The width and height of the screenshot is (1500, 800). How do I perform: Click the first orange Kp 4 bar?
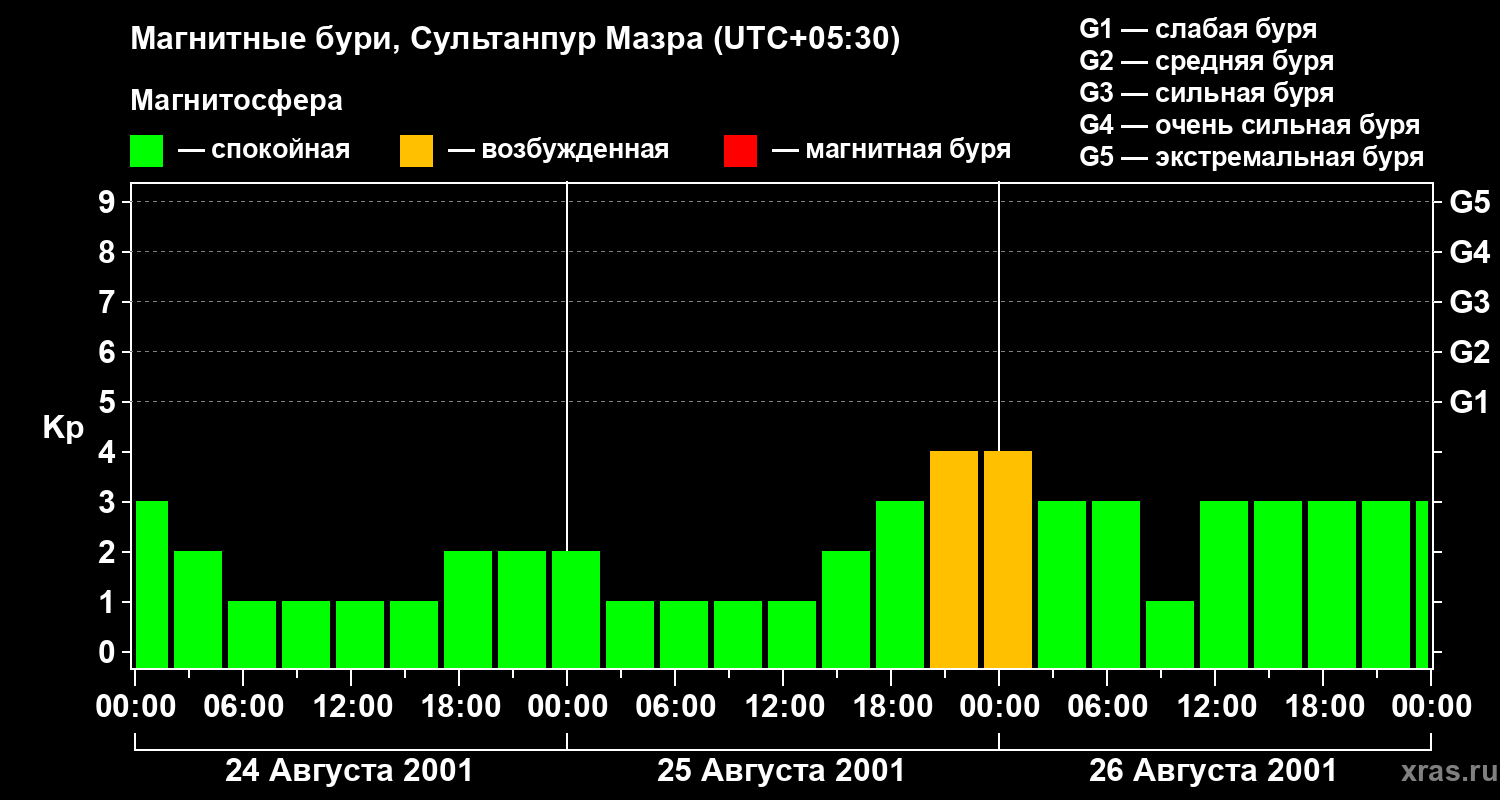[953, 559]
